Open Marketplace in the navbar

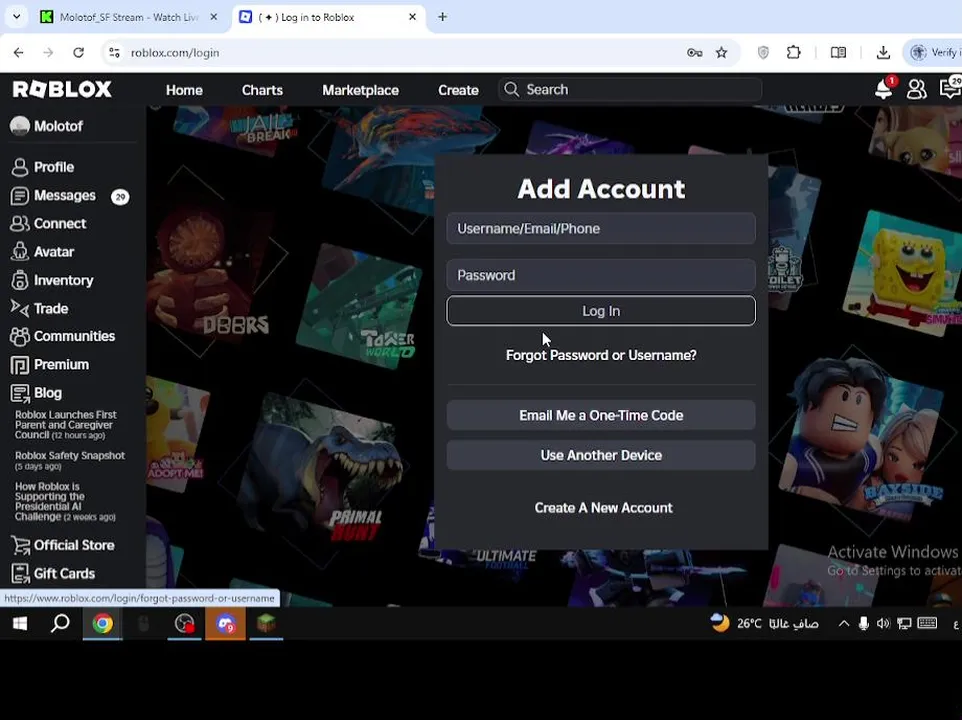(x=361, y=90)
